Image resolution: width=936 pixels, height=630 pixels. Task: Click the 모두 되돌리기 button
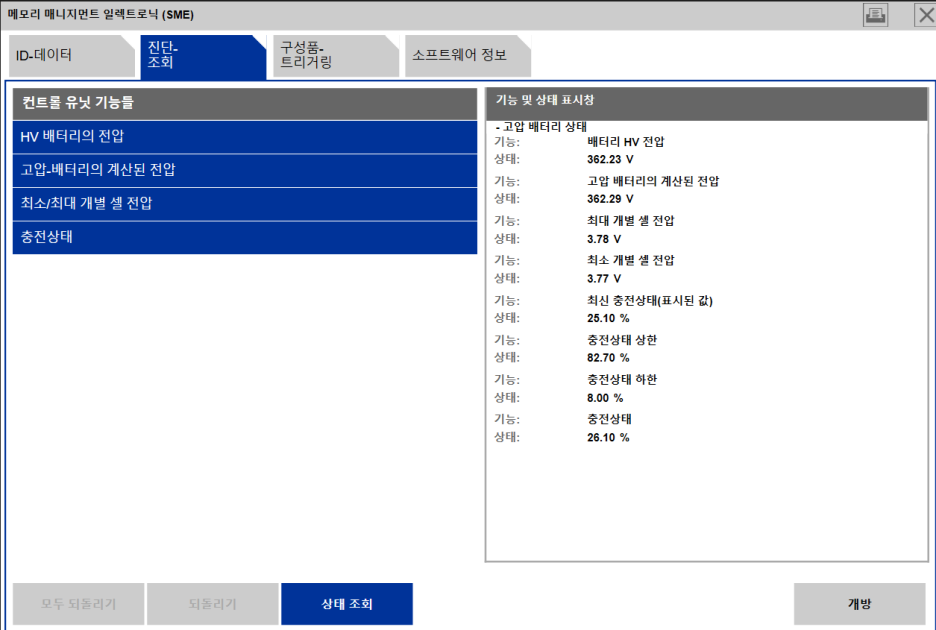pyautogui.click(x=78, y=604)
